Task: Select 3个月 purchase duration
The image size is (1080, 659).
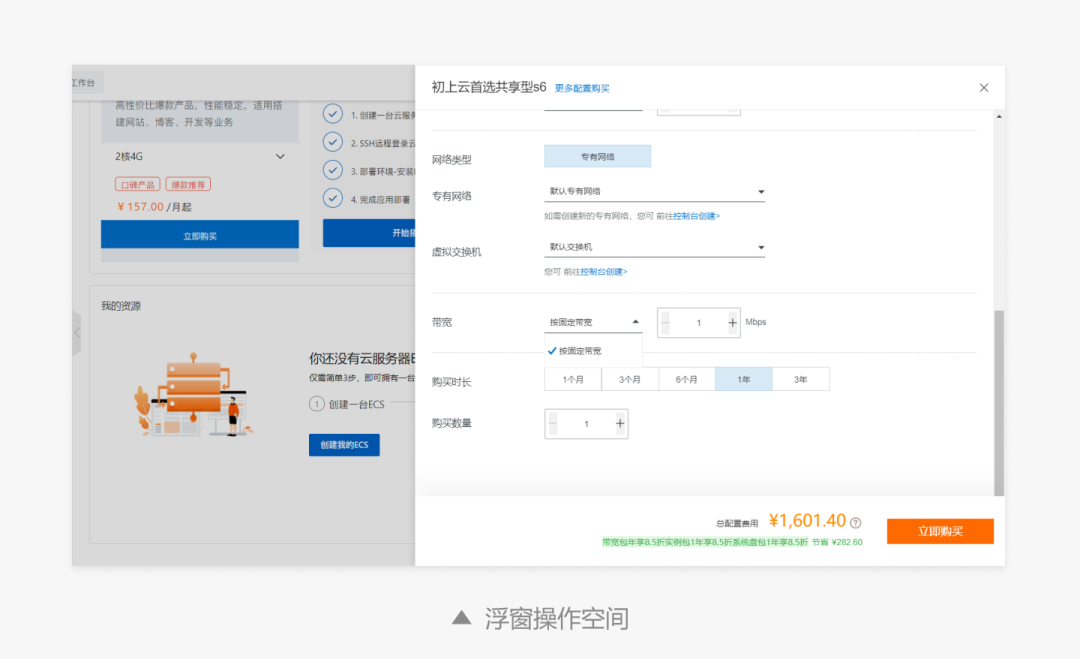Action: coord(630,379)
